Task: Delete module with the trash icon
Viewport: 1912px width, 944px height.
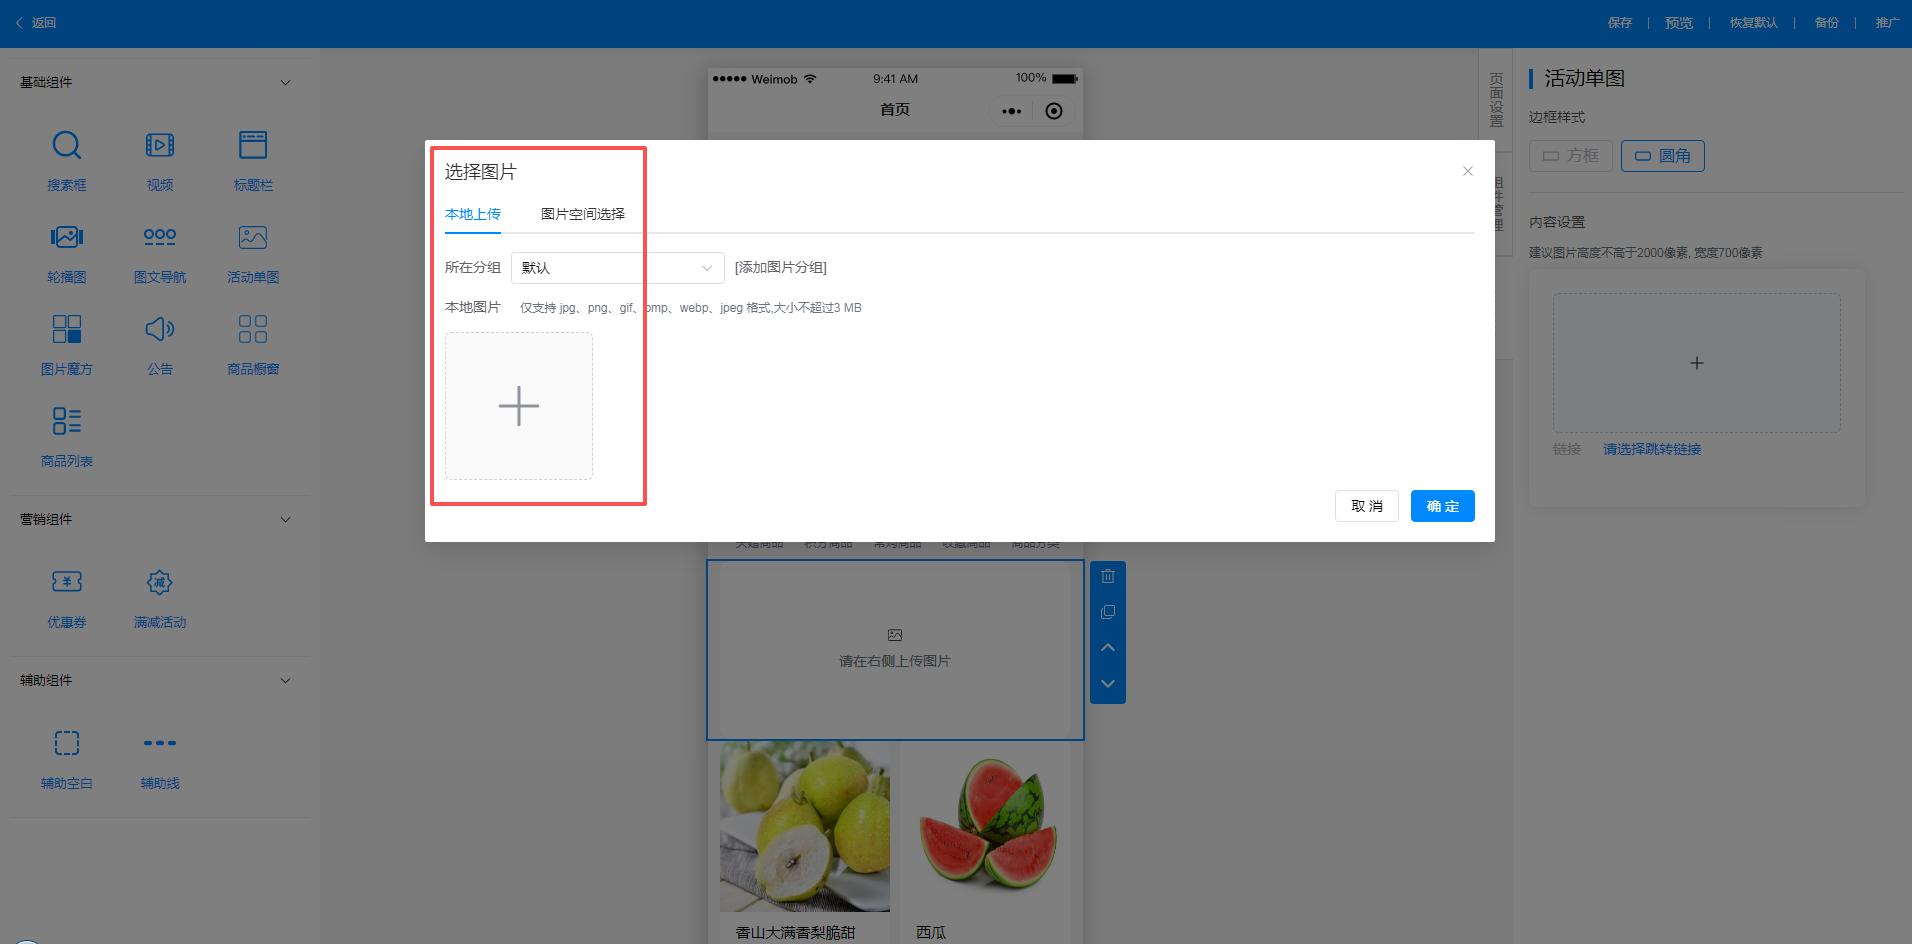Action: (x=1108, y=576)
